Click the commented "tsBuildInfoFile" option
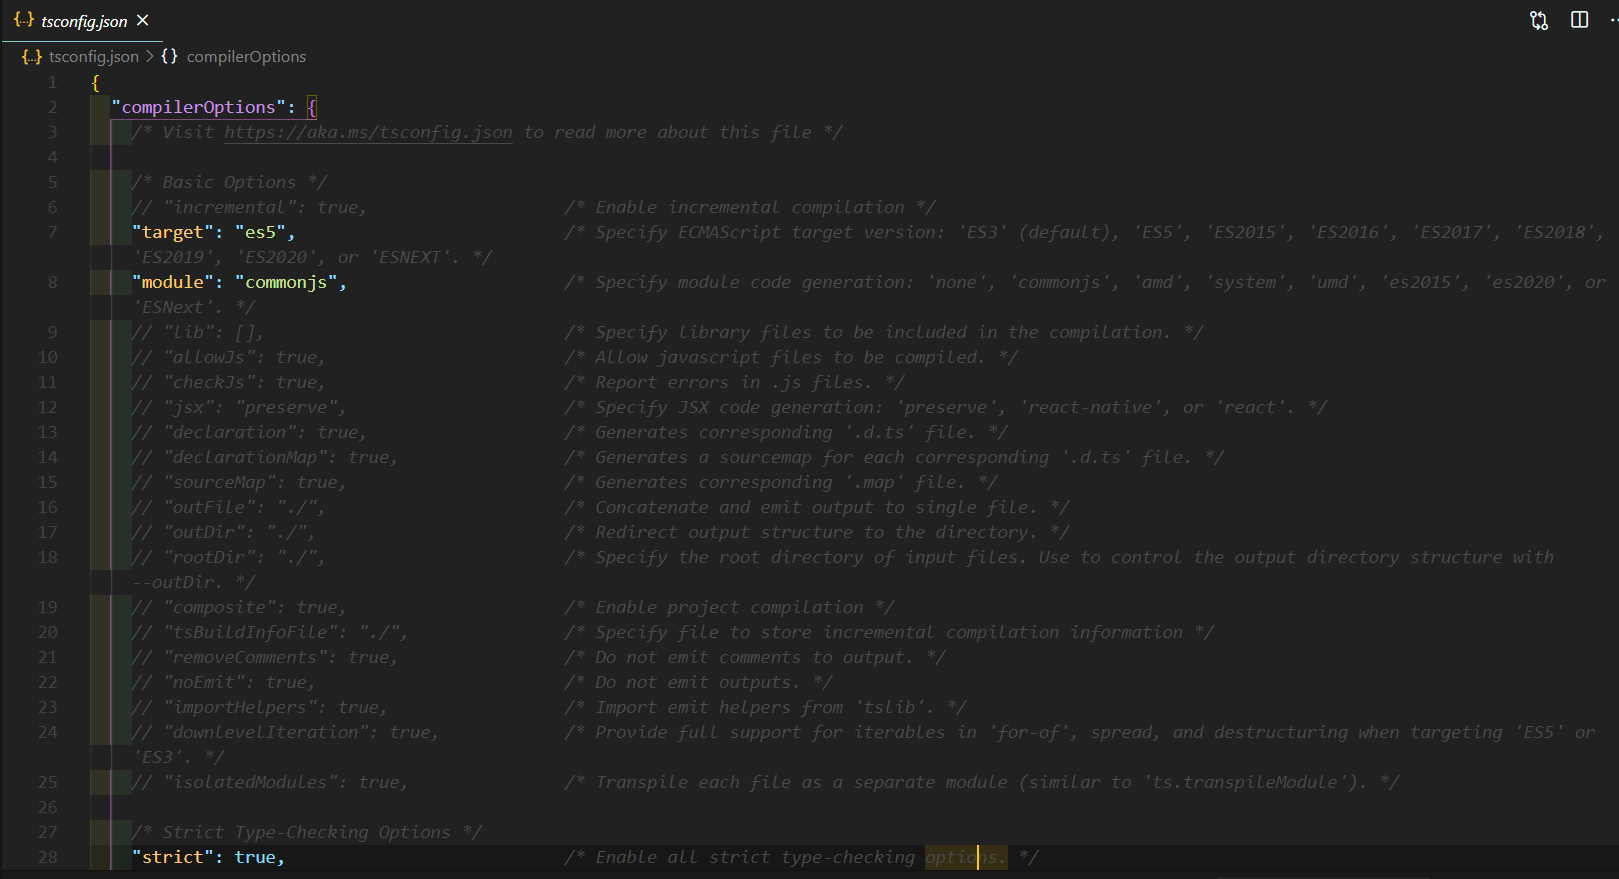Viewport: 1619px width, 879px height. (x=270, y=632)
